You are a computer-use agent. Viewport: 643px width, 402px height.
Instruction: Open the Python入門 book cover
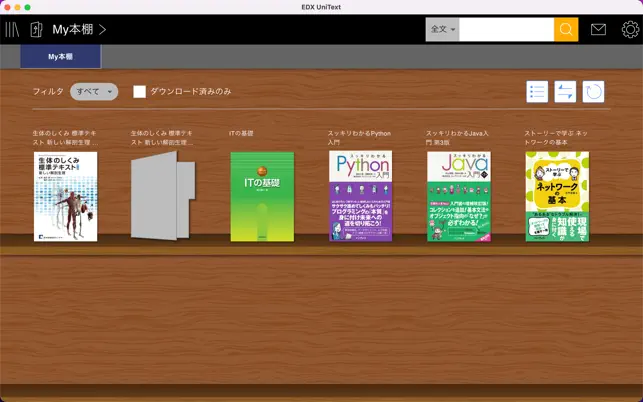360,196
